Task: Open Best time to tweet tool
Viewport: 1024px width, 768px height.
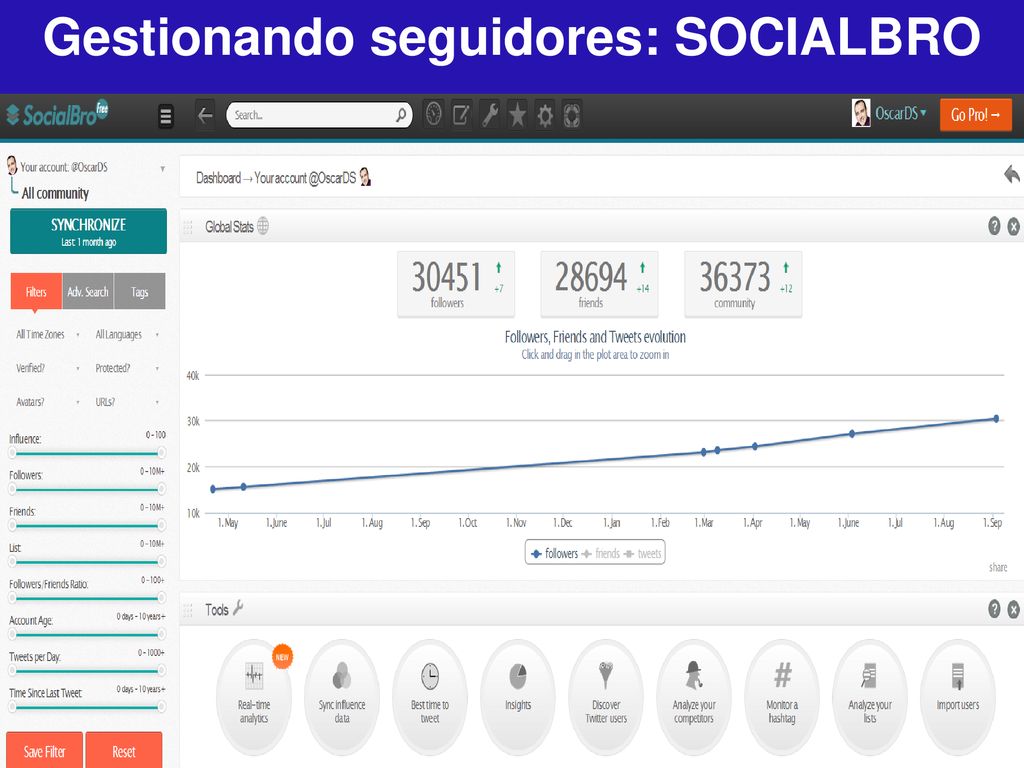Action: click(430, 697)
